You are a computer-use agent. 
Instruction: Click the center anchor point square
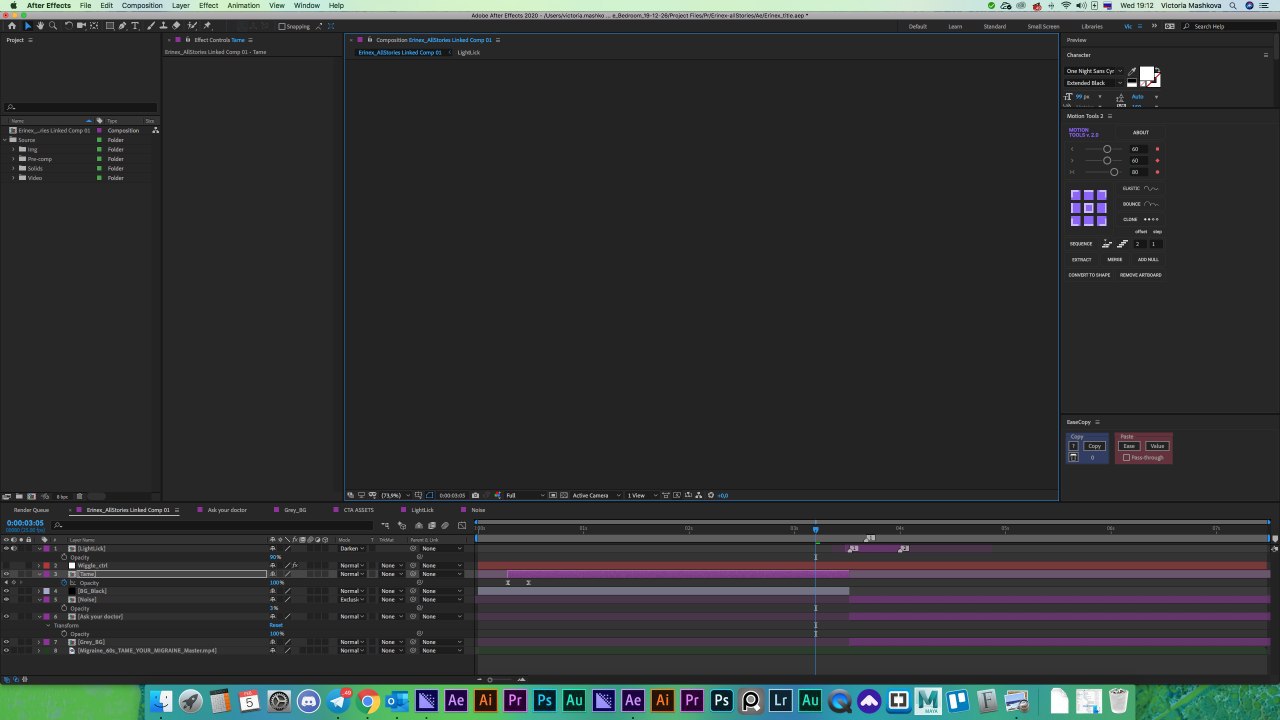coord(1089,208)
